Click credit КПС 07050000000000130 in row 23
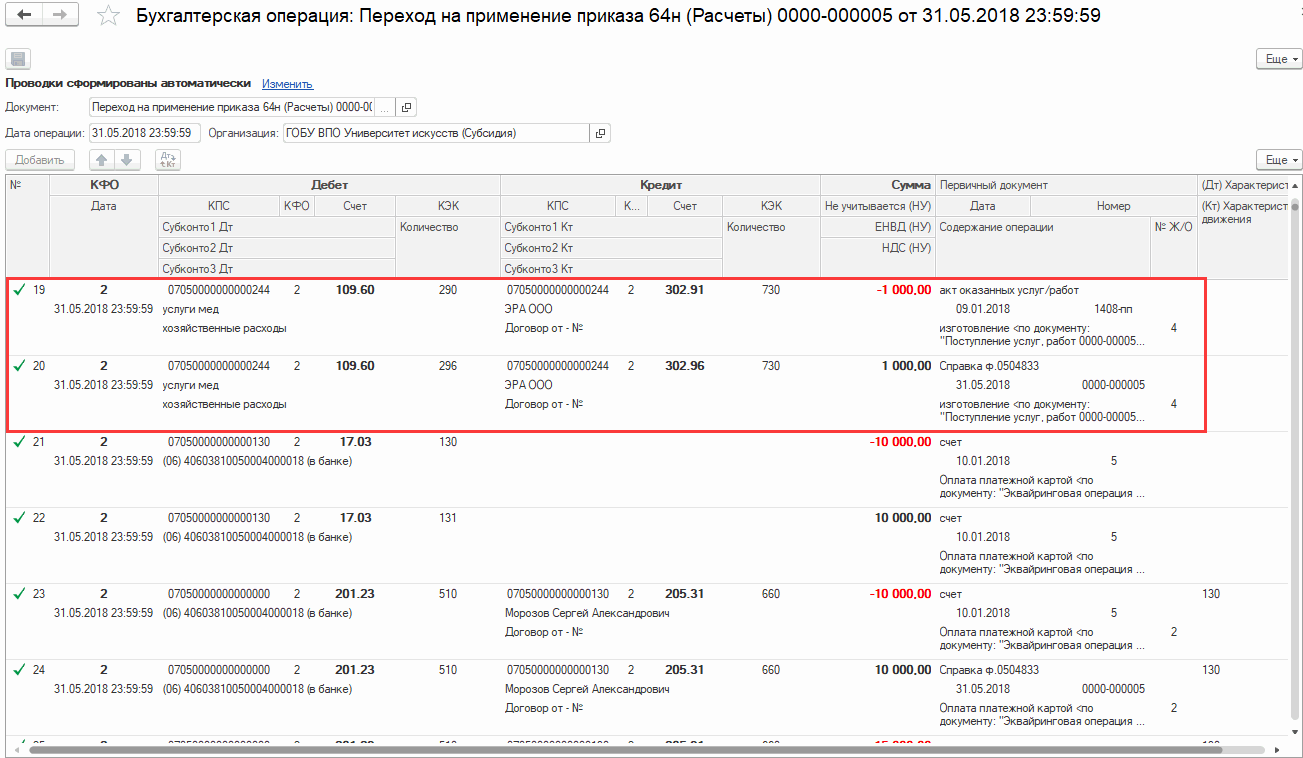The height and width of the screenshot is (758, 1303). 558,594
